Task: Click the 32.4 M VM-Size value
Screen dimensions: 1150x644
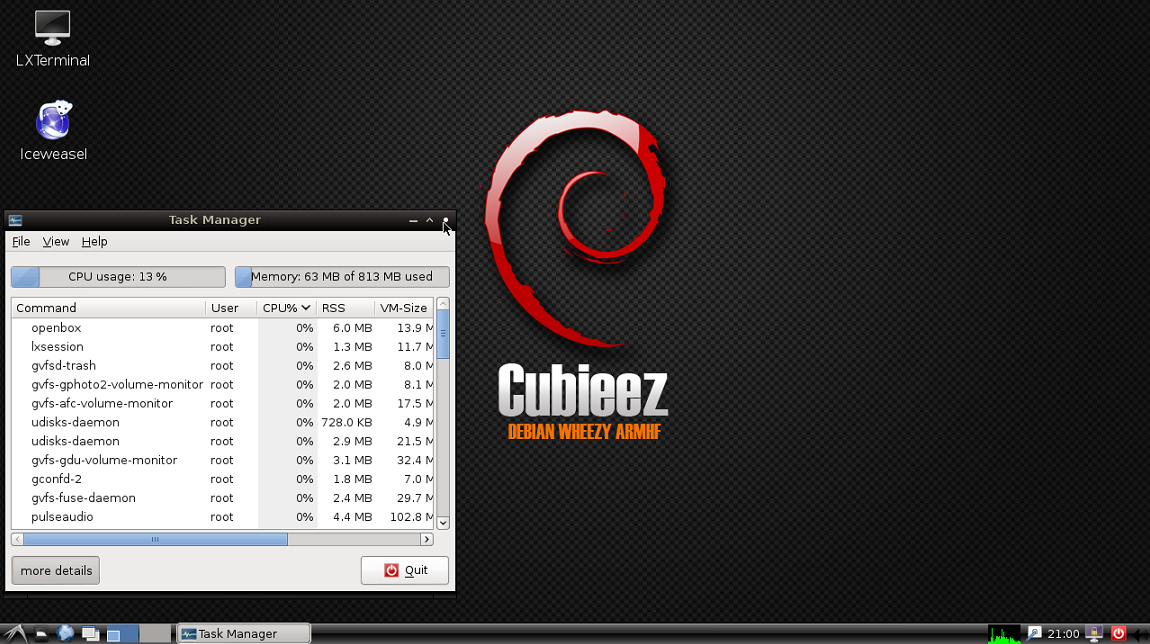Action: [414, 461]
